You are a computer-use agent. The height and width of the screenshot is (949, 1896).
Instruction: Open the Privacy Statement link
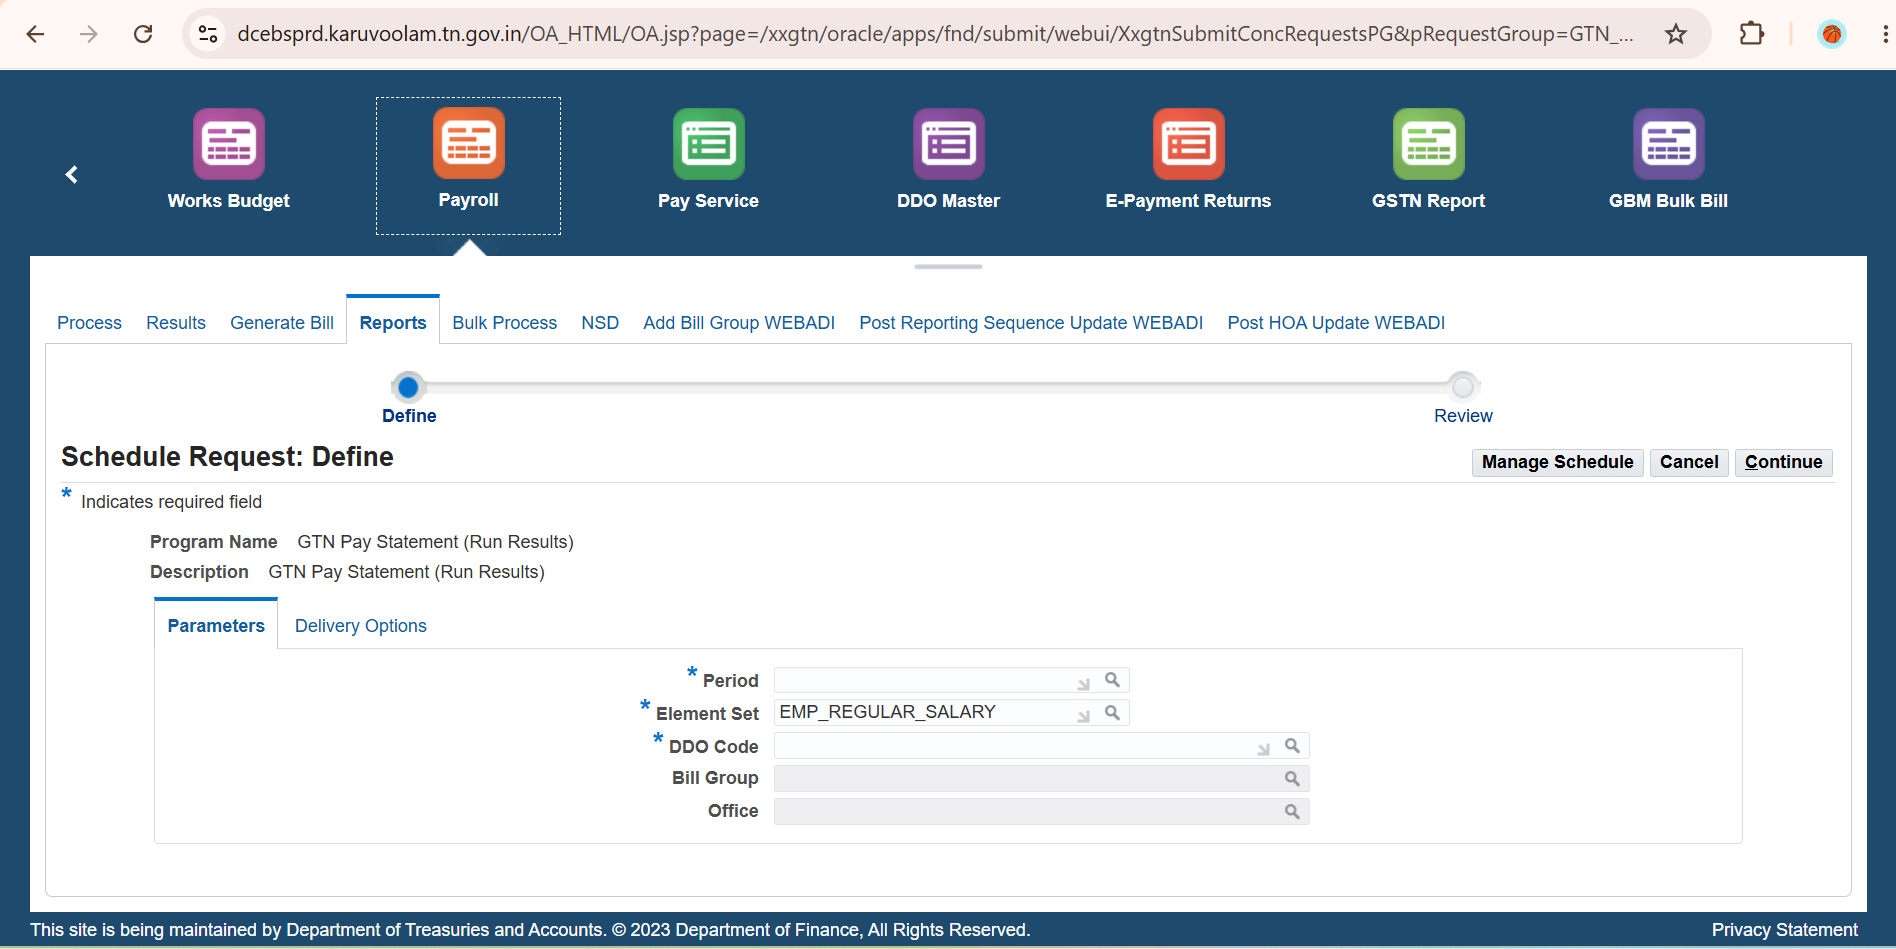(1785, 930)
